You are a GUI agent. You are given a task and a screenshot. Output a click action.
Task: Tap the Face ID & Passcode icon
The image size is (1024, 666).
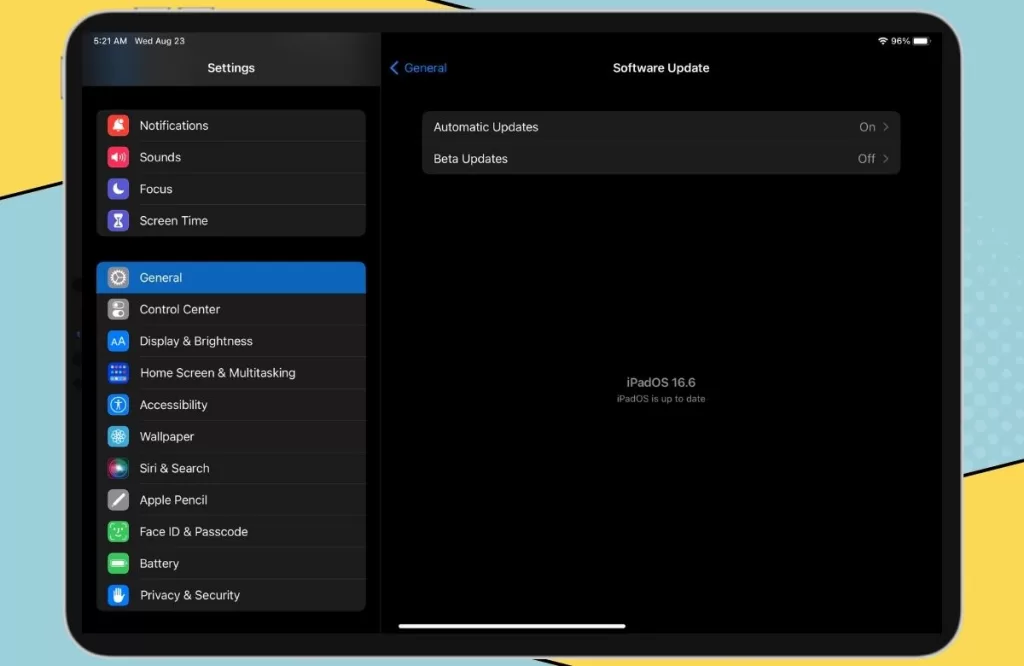(118, 531)
